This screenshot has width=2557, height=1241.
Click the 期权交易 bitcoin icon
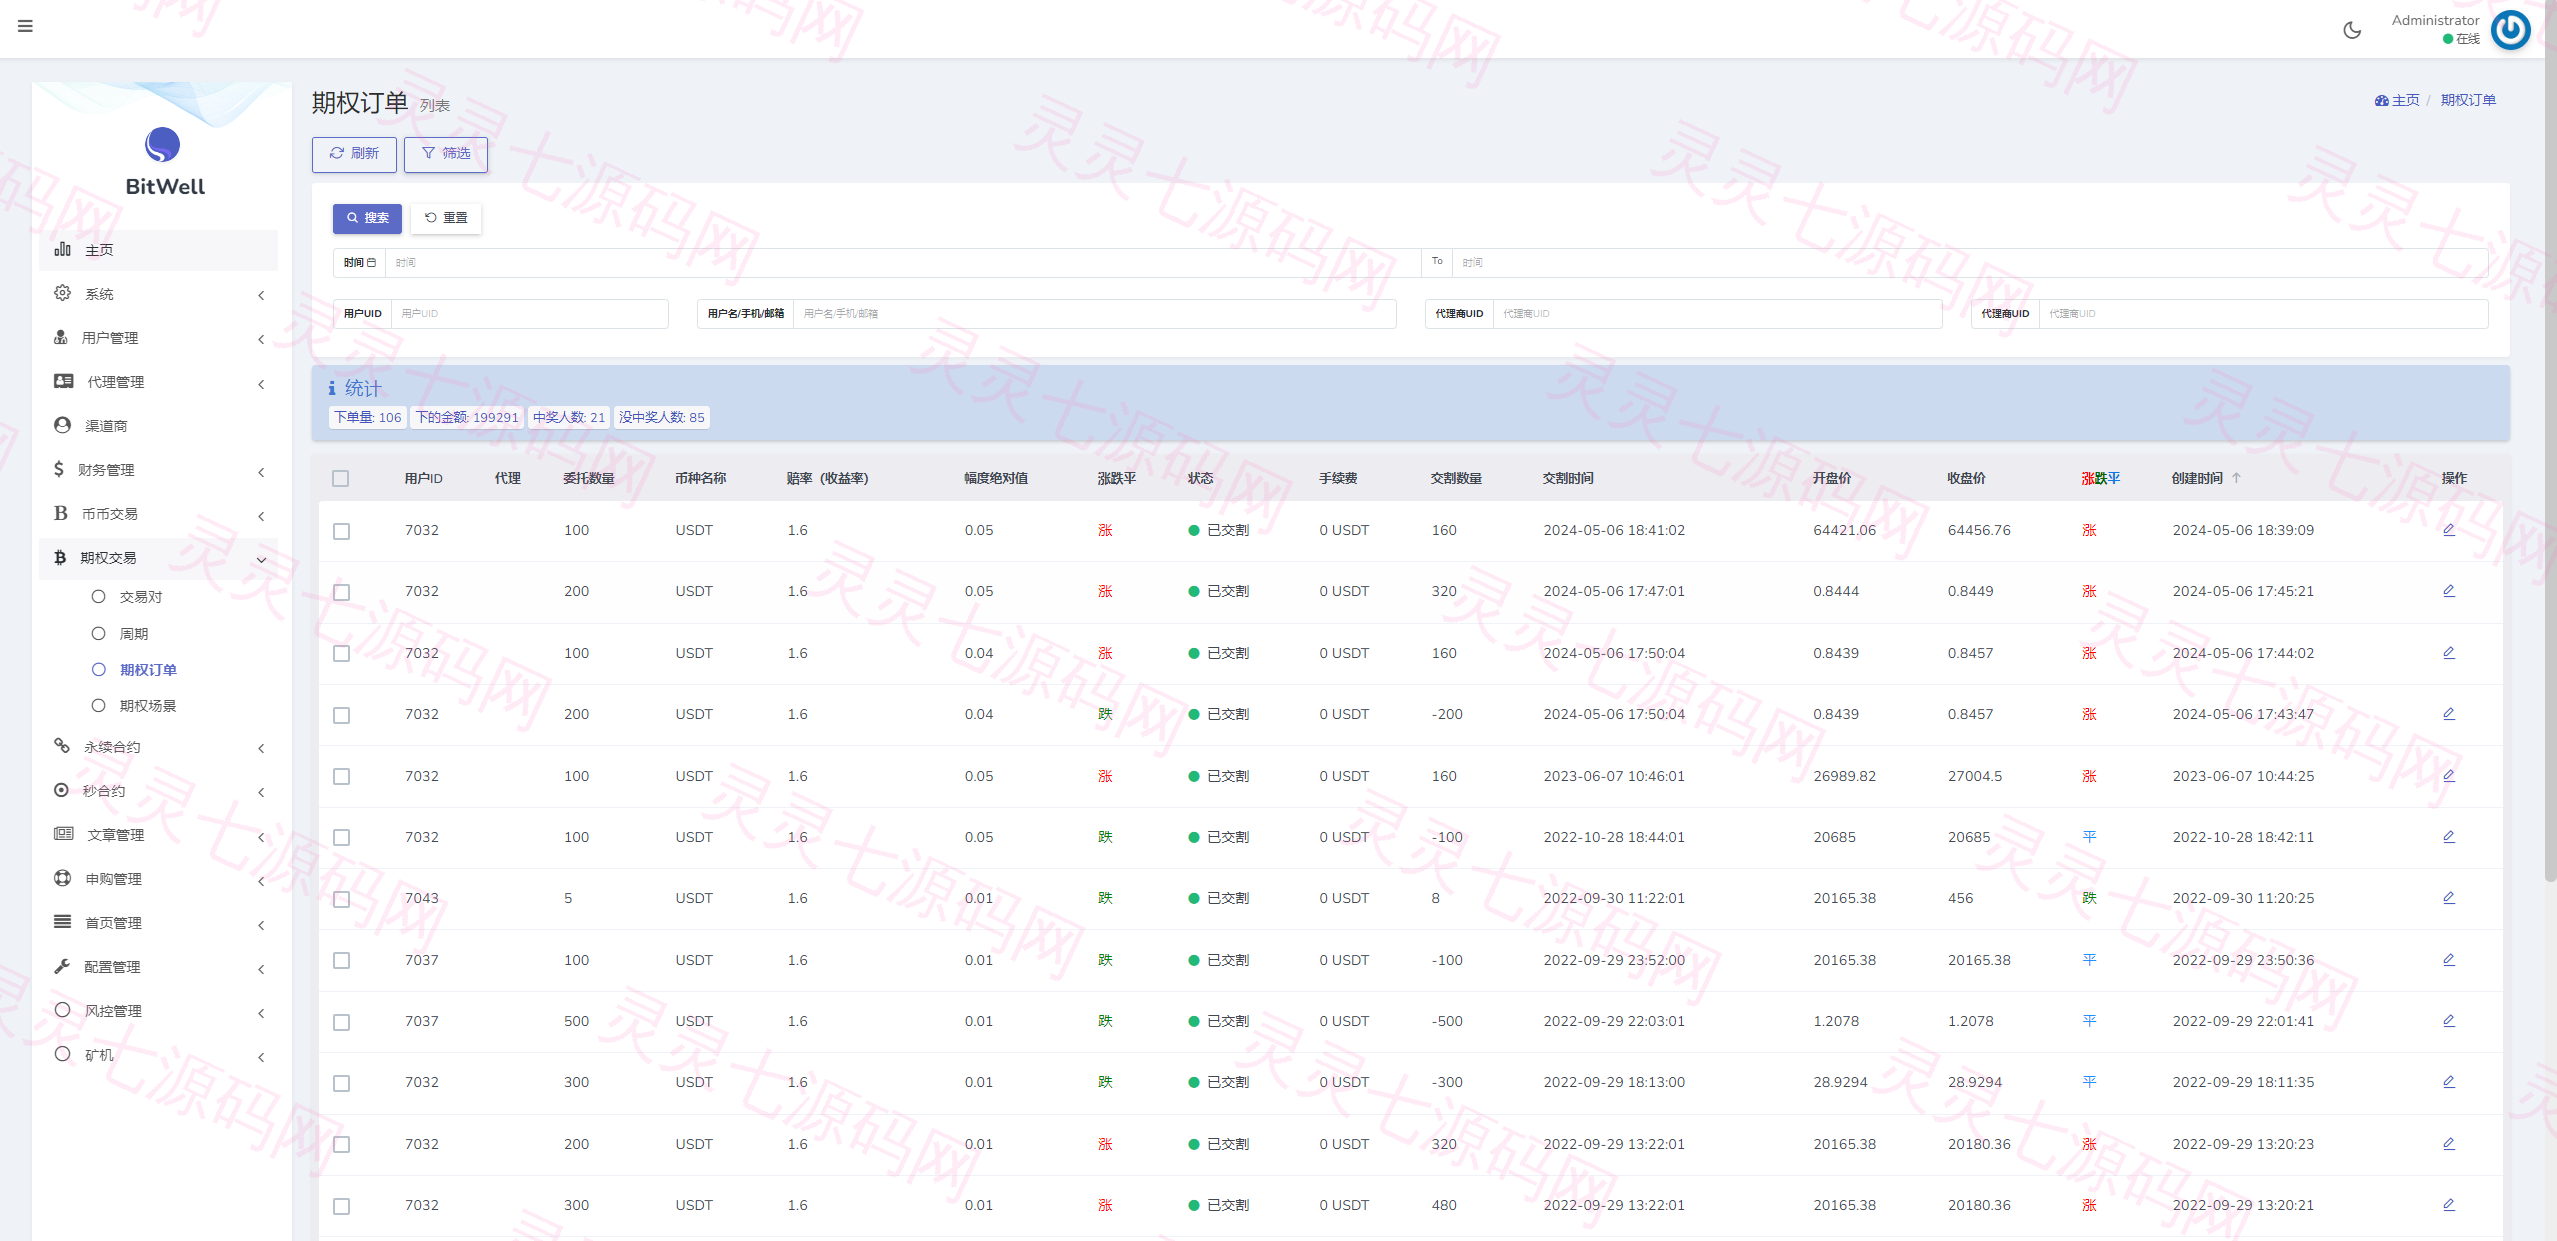coord(60,557)
